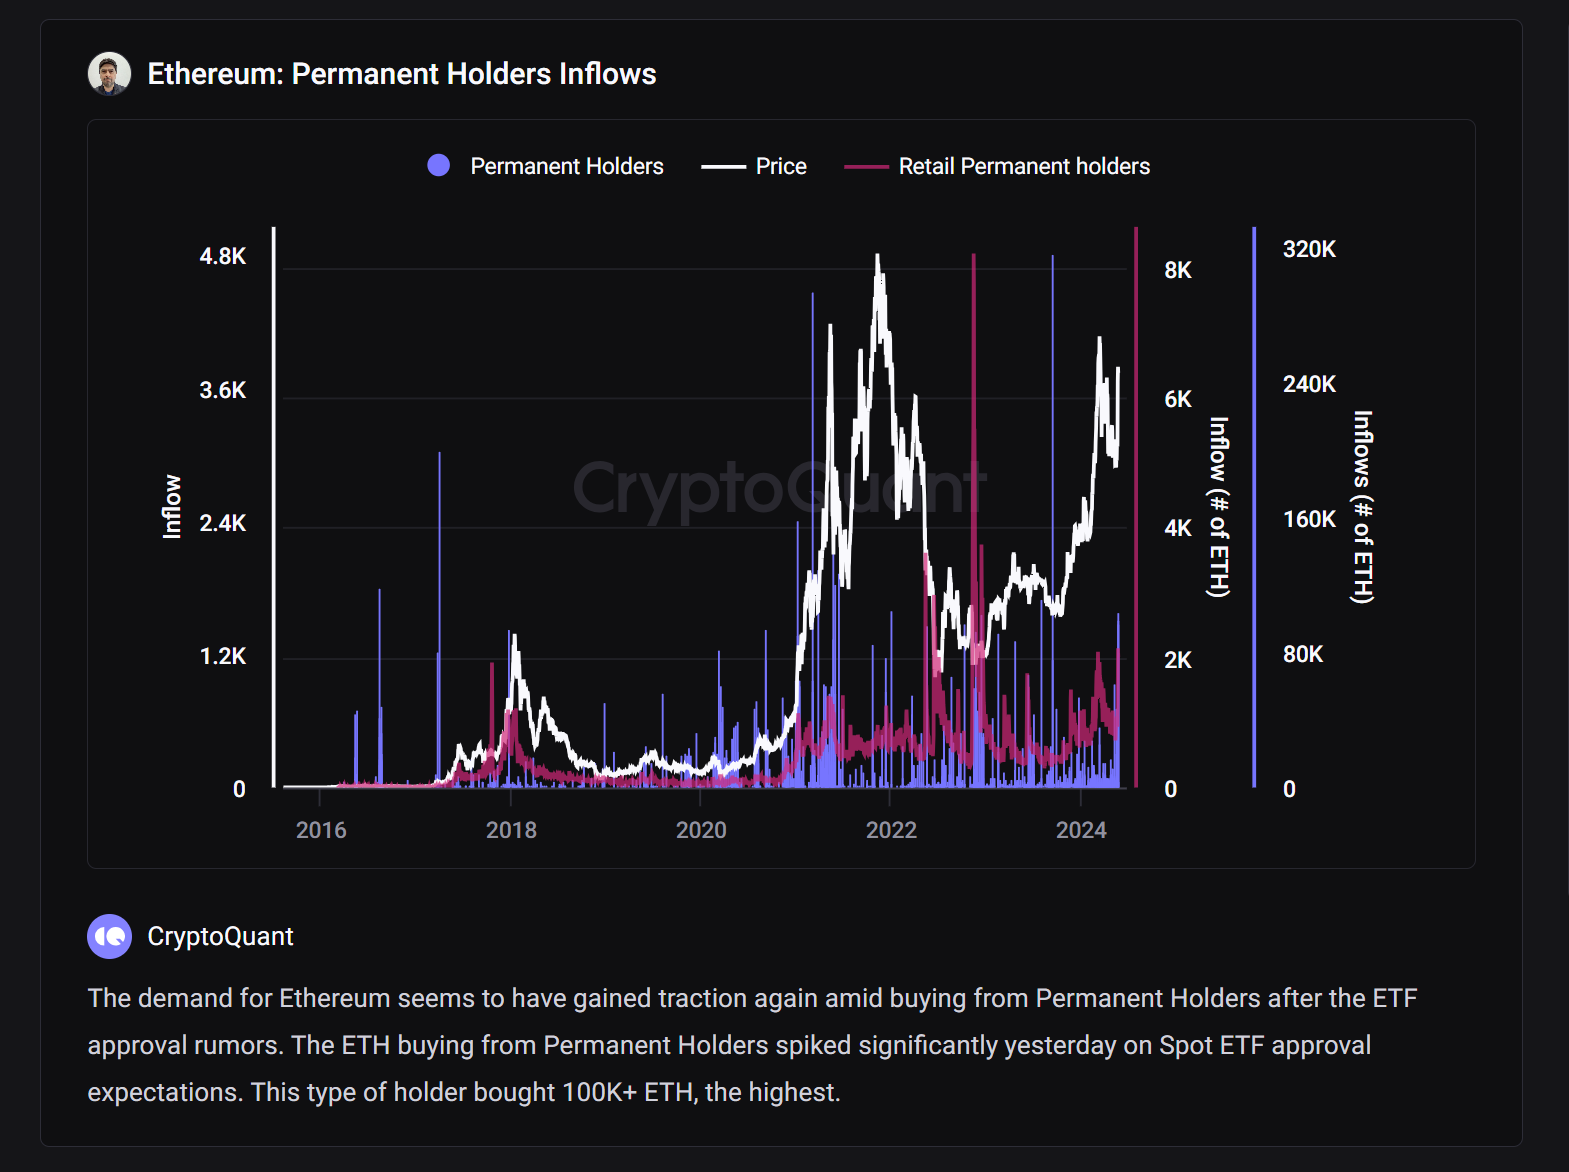Screen dimensions: 1569x1172
Task: Click the CryptoQuant watermark in the chart
Action: pyautogui.click(x=780, y=488)
